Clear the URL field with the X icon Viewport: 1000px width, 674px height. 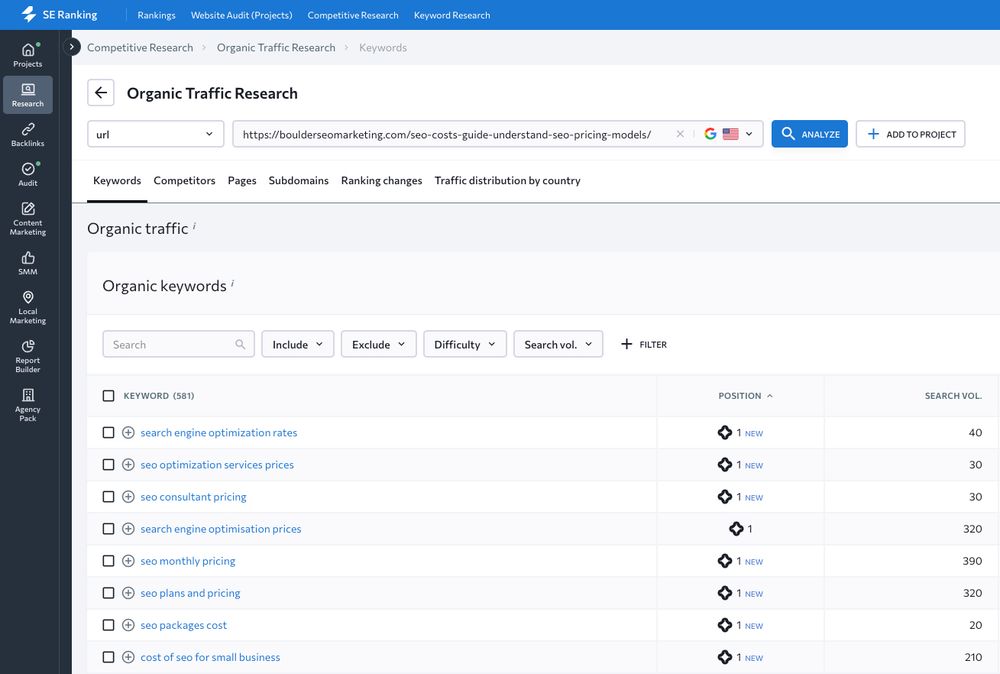tap(680, 134)
